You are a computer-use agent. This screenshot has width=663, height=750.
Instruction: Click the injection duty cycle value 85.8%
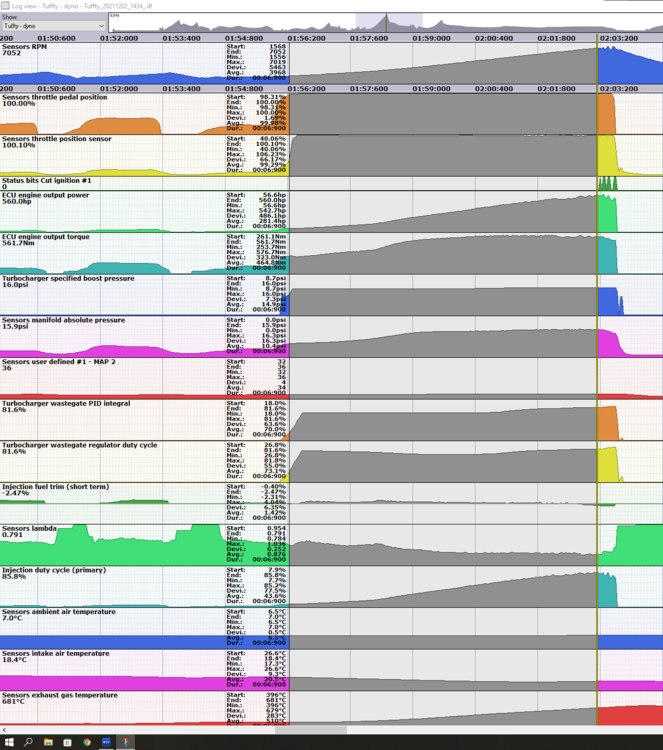point(14,576)
